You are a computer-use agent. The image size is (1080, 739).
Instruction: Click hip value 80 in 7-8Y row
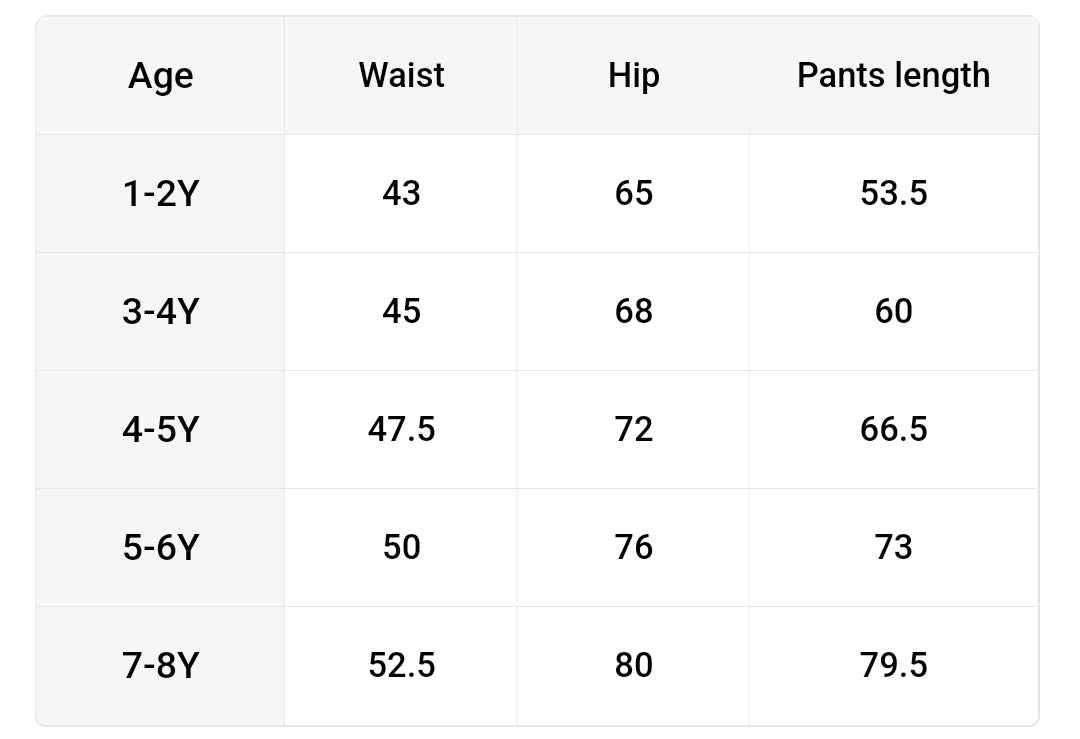[x=634, y=665]
